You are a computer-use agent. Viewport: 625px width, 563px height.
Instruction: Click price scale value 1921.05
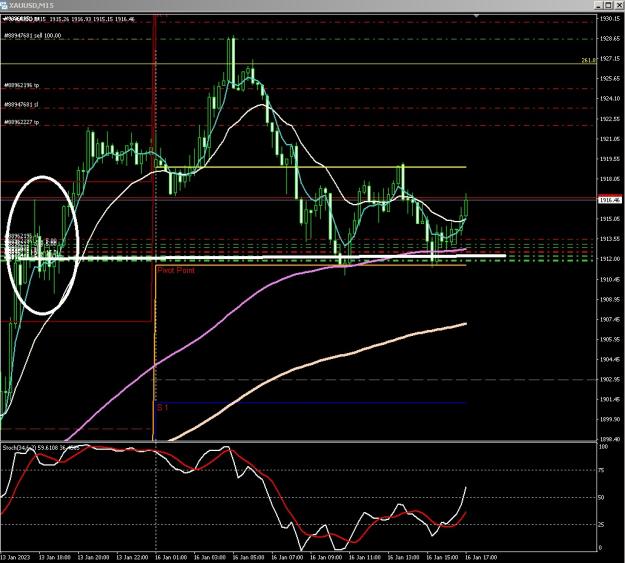pos(610,139)
